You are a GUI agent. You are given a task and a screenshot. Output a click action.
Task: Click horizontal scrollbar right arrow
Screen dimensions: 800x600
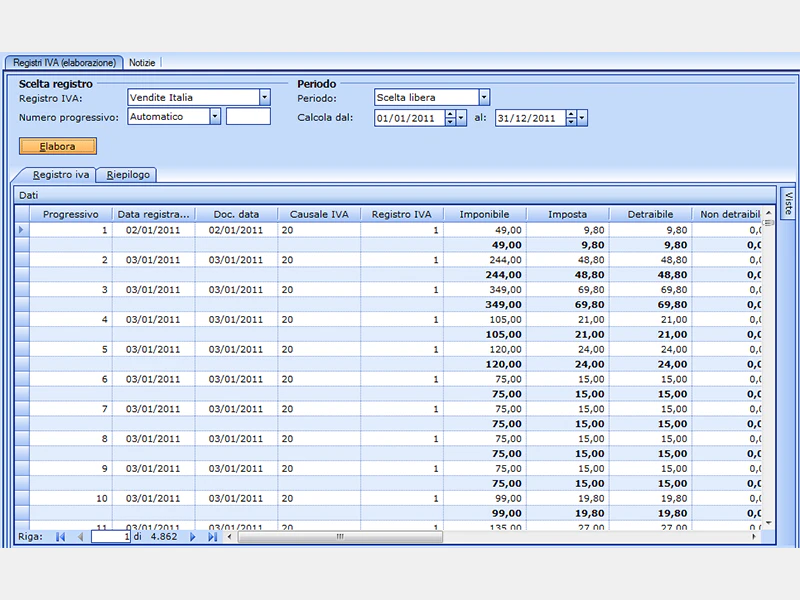point(754,537)
